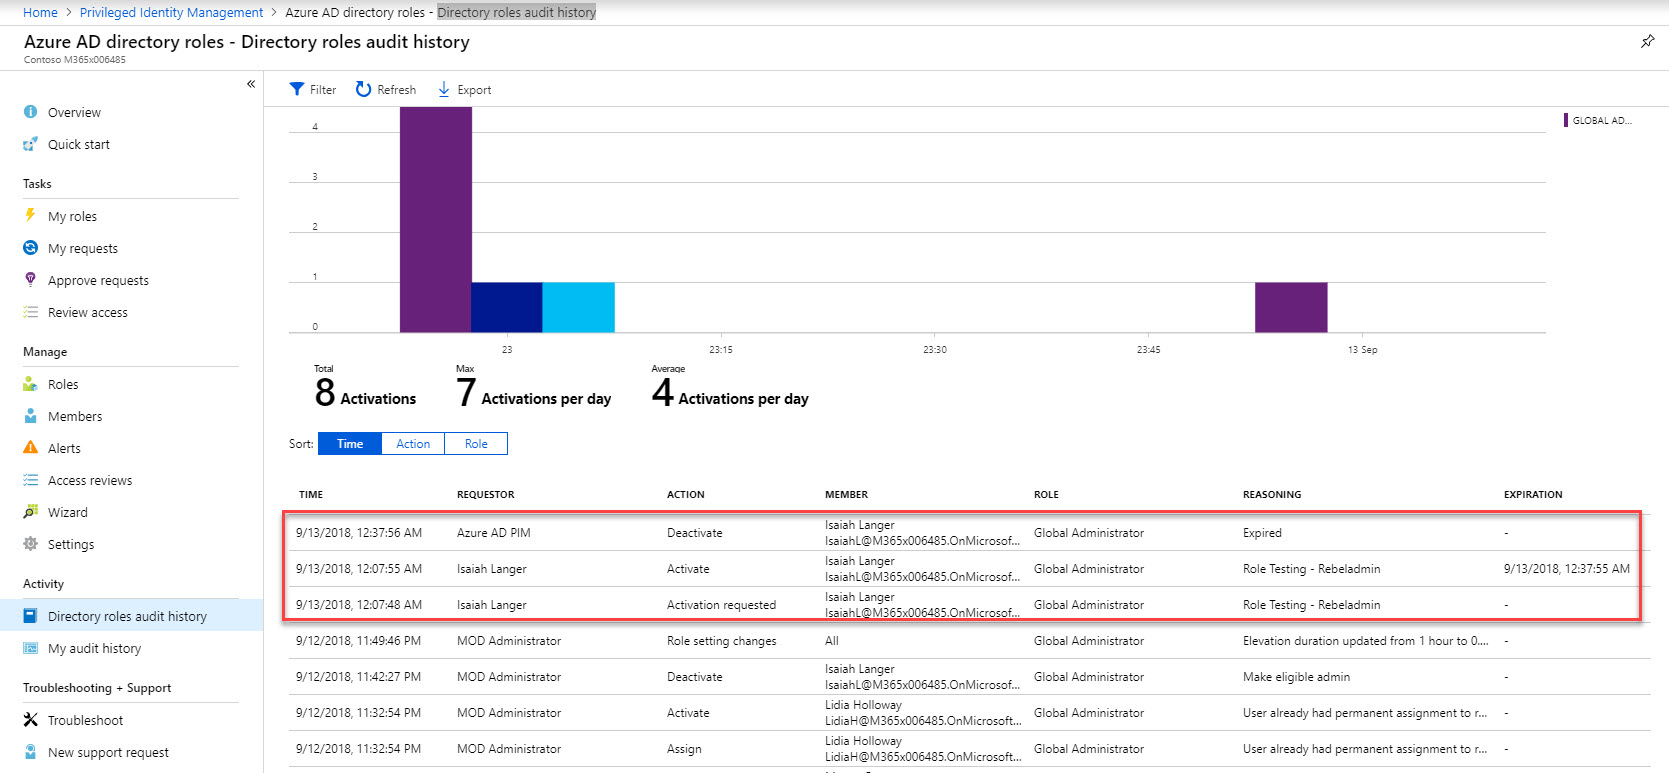Click the 9/13/2018, 12:37:55 AM expiration value
This screenshot has width=1669, height=773.
coord(1567,569)
